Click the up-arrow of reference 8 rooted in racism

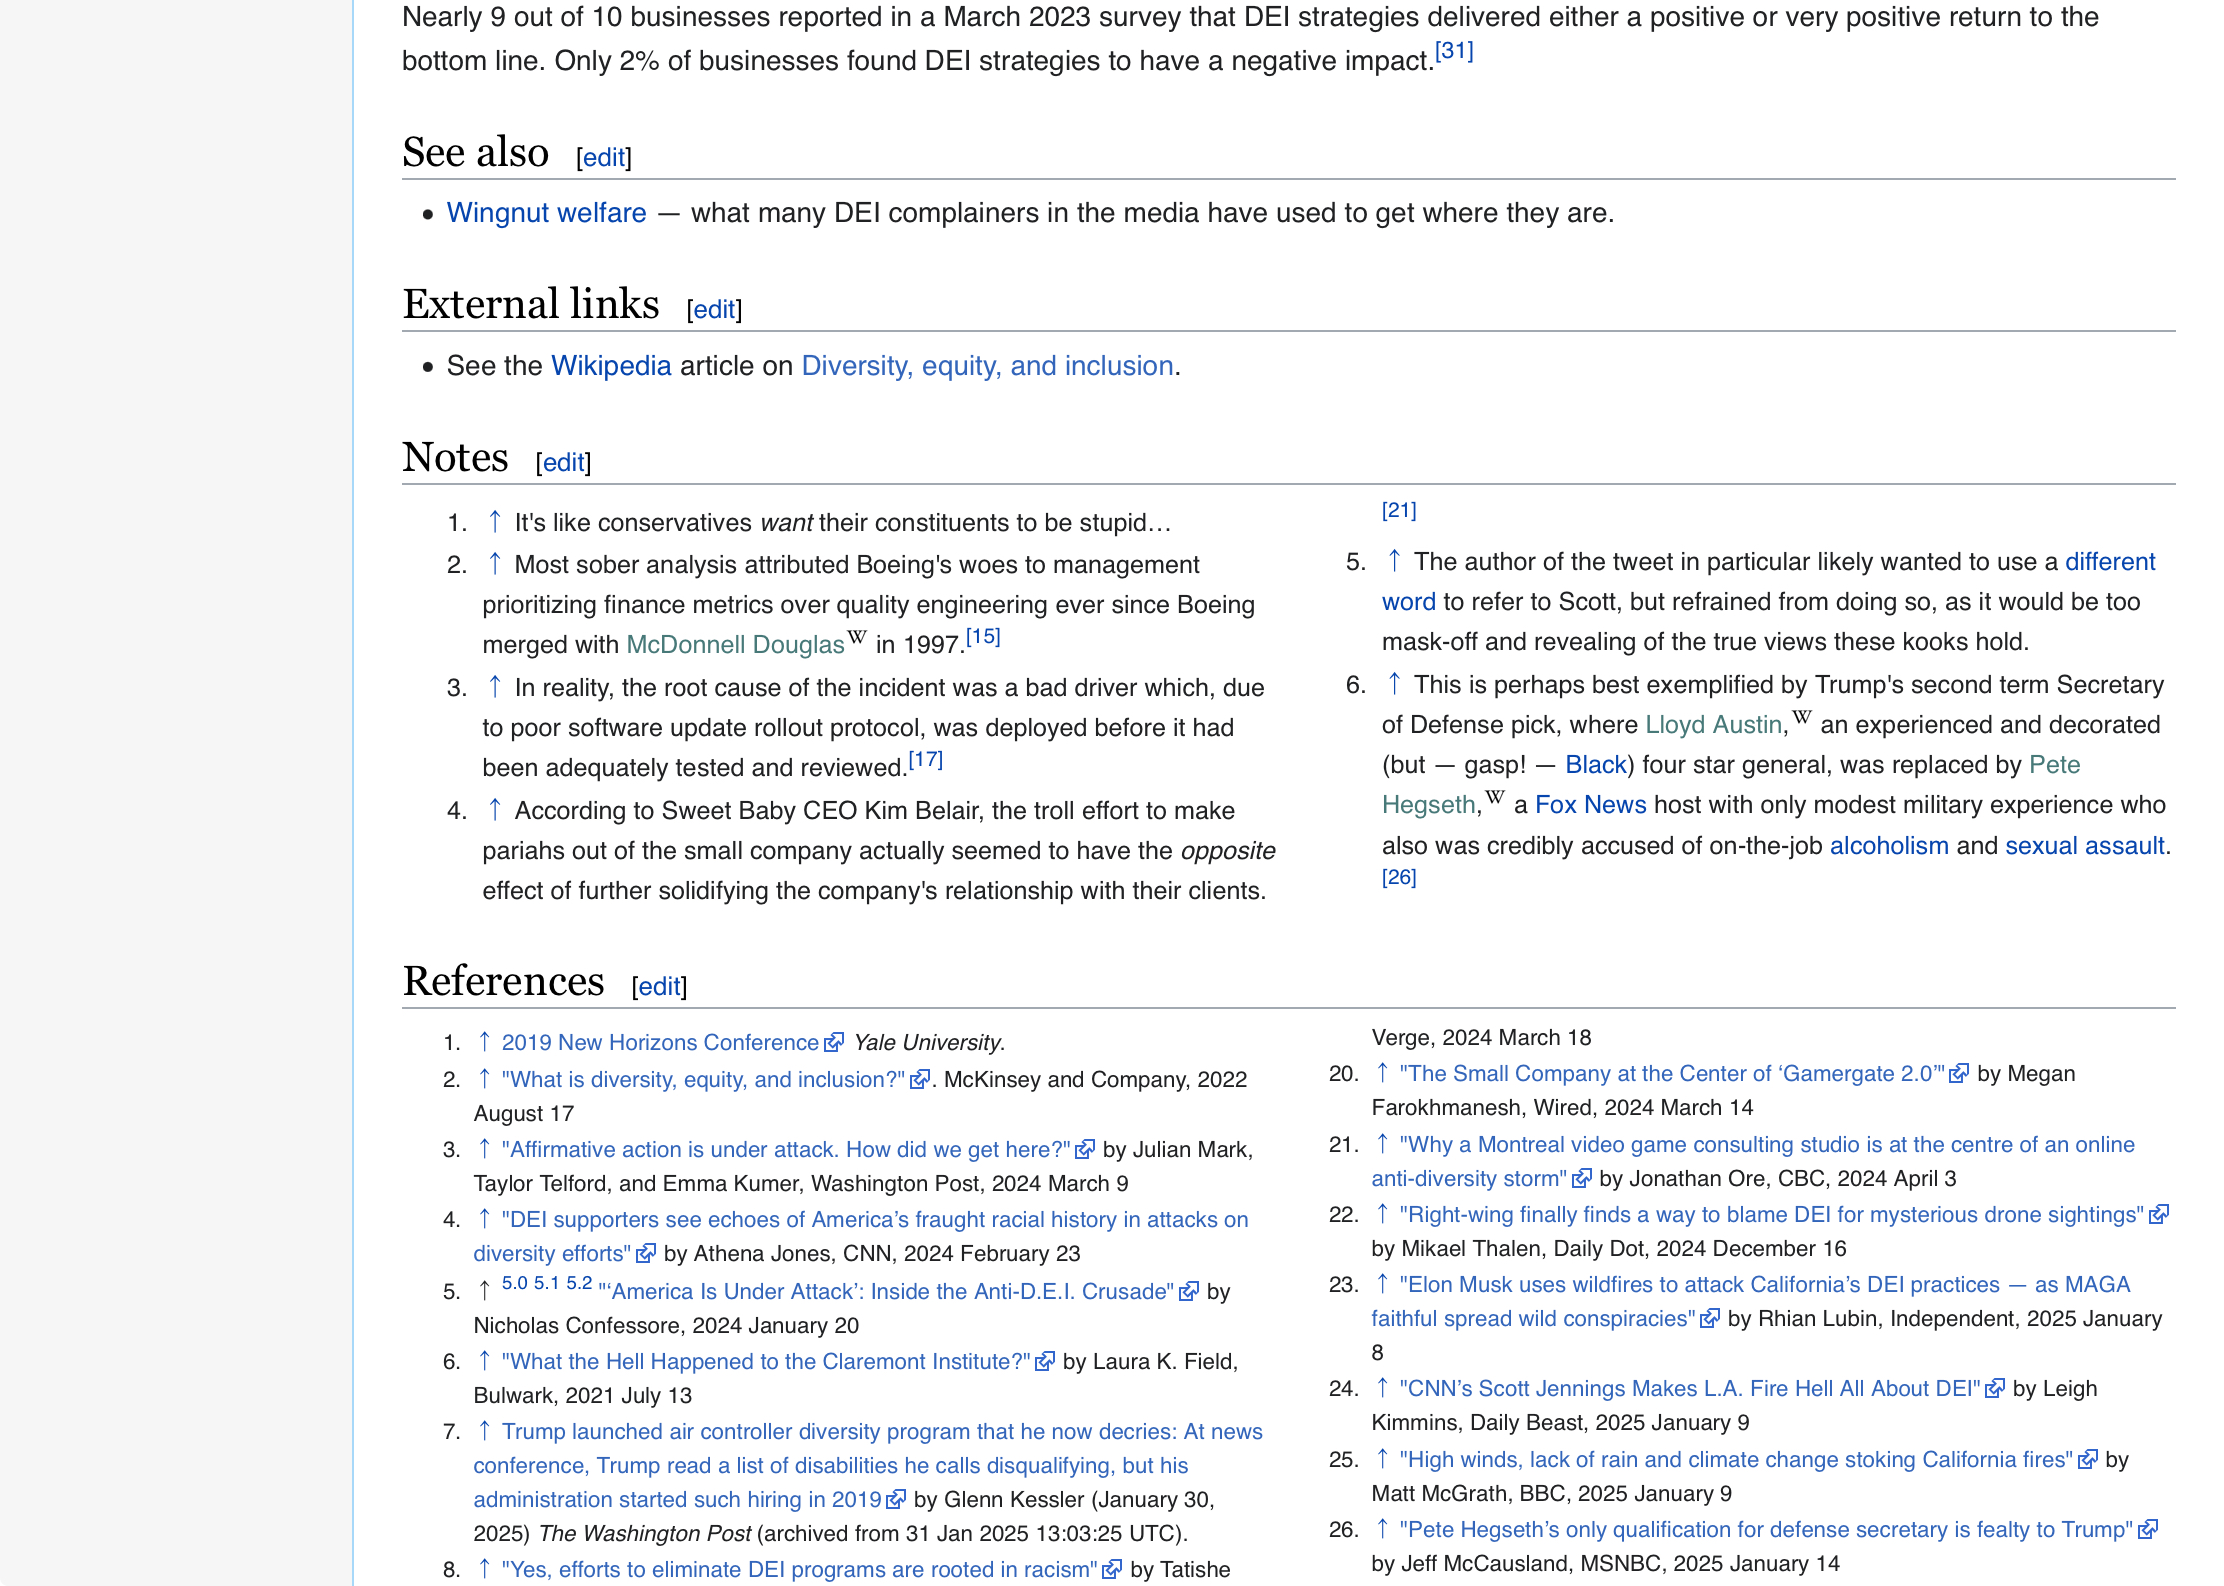click(x=484, y=1569)
